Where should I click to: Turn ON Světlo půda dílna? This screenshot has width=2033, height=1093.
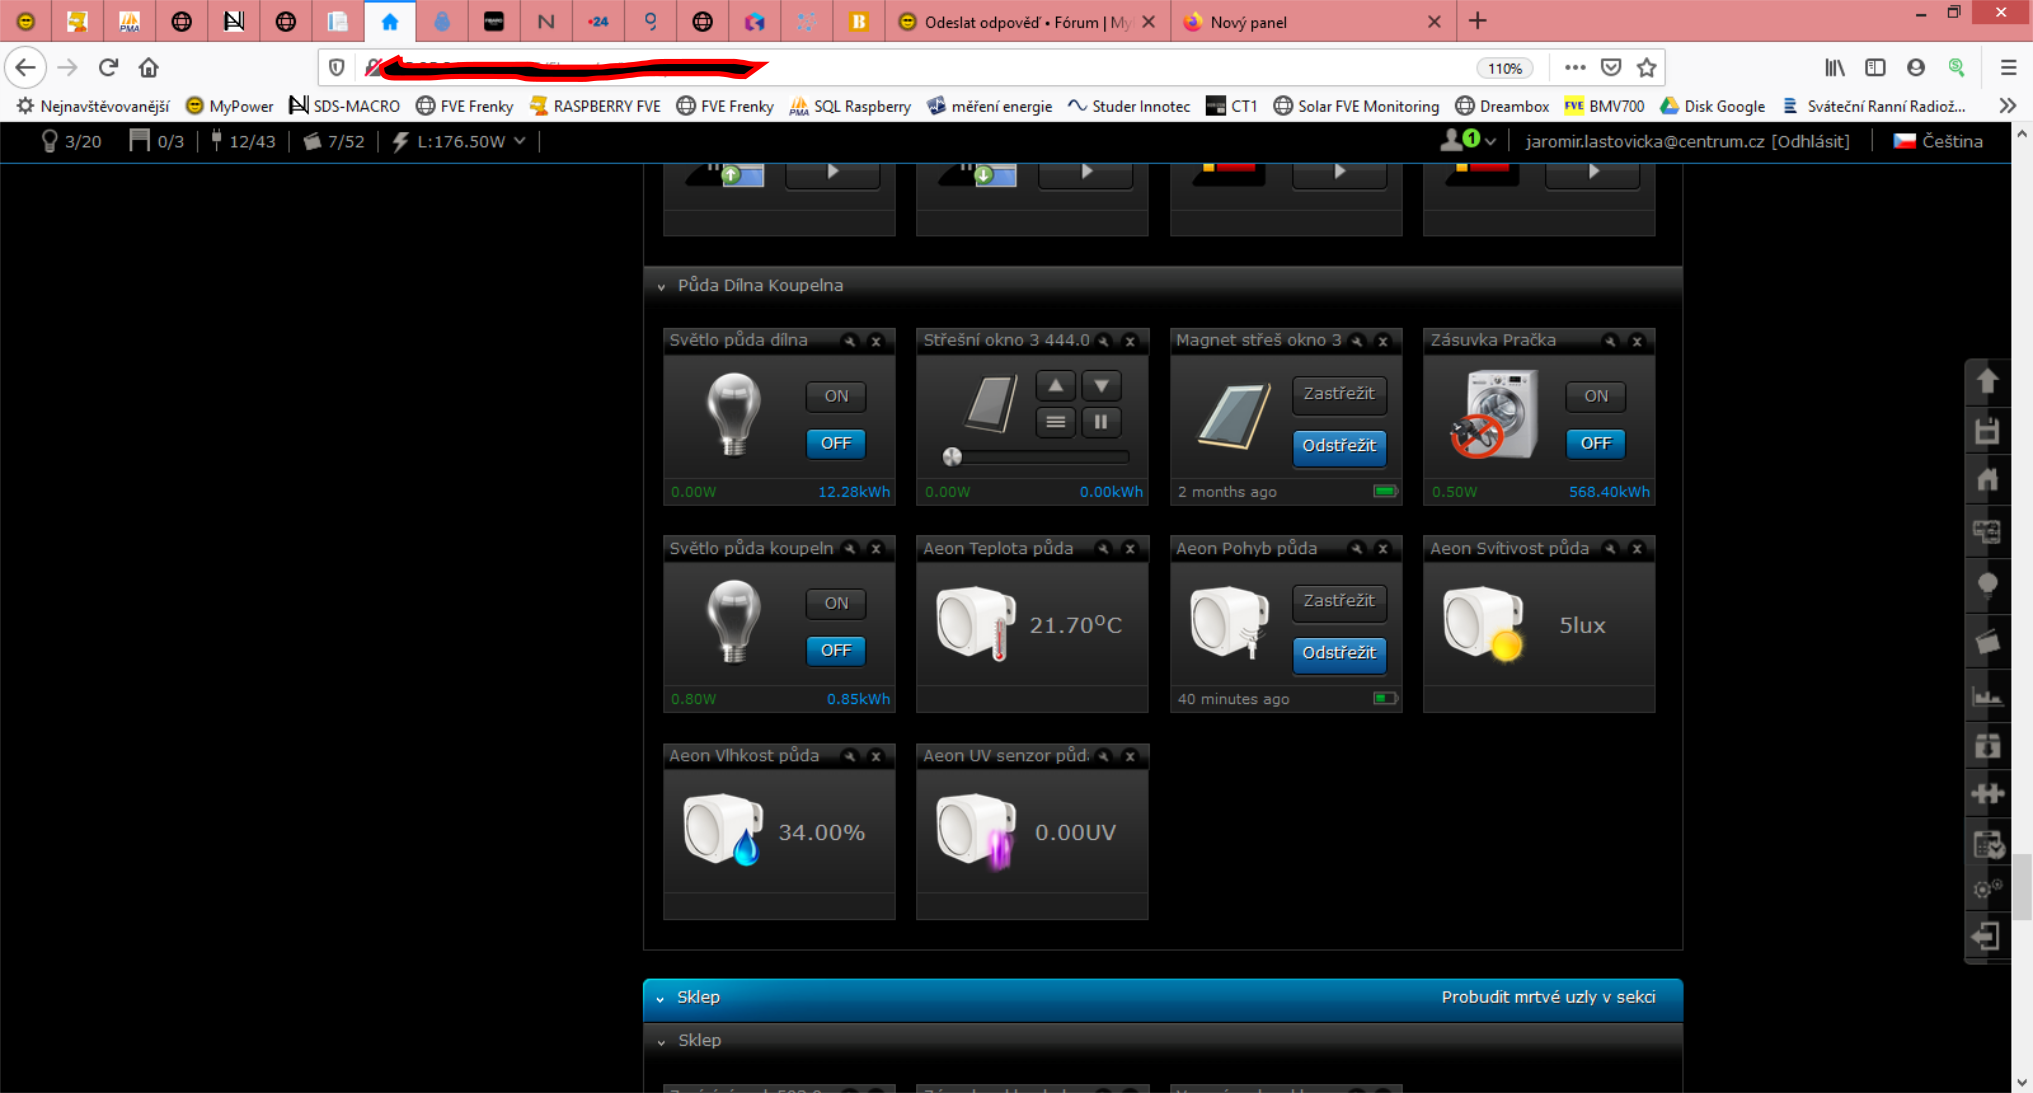[835, 396]
